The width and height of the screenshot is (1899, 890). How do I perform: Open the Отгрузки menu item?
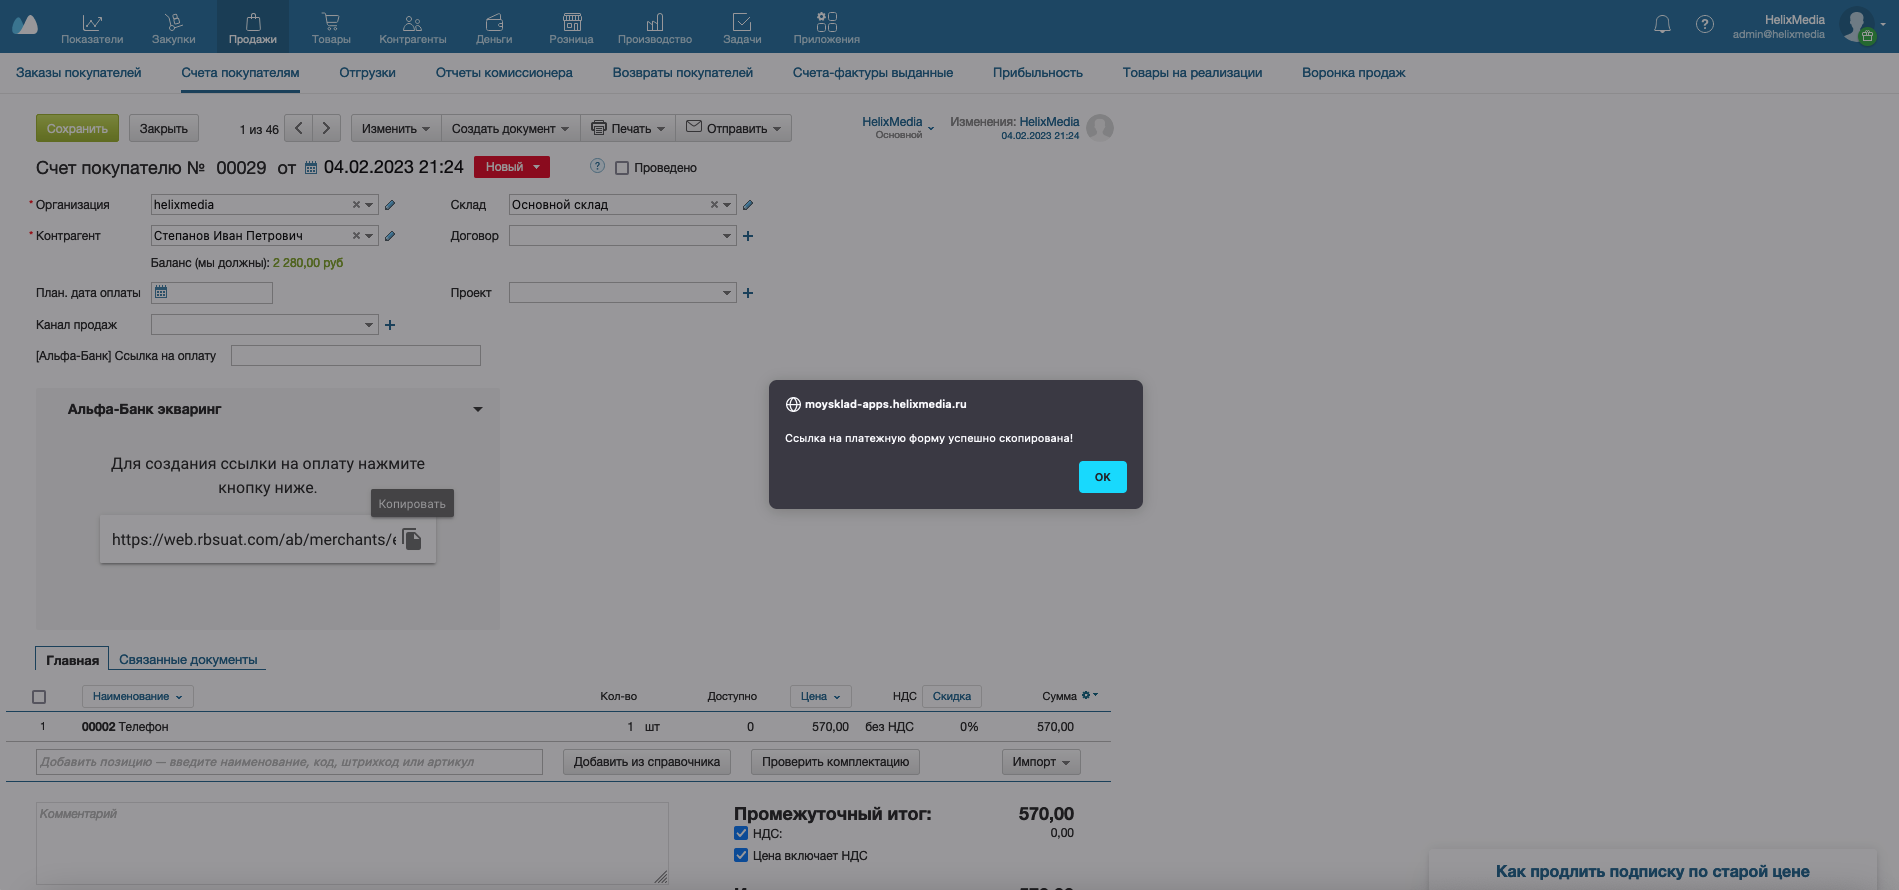tap(367, 73)
